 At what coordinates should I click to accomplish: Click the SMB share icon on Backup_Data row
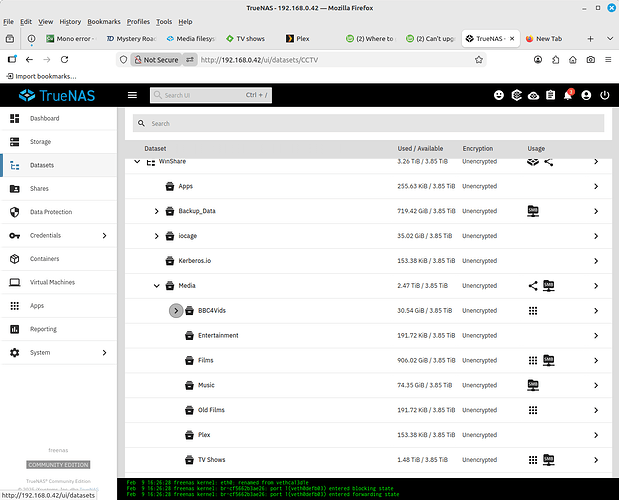533,211
